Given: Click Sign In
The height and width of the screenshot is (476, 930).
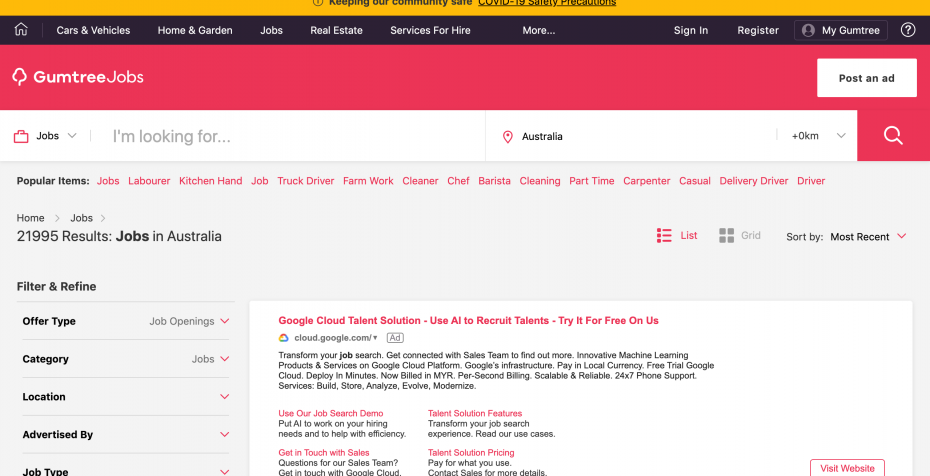Looking at the screenshot, I should tap(690, 30).
